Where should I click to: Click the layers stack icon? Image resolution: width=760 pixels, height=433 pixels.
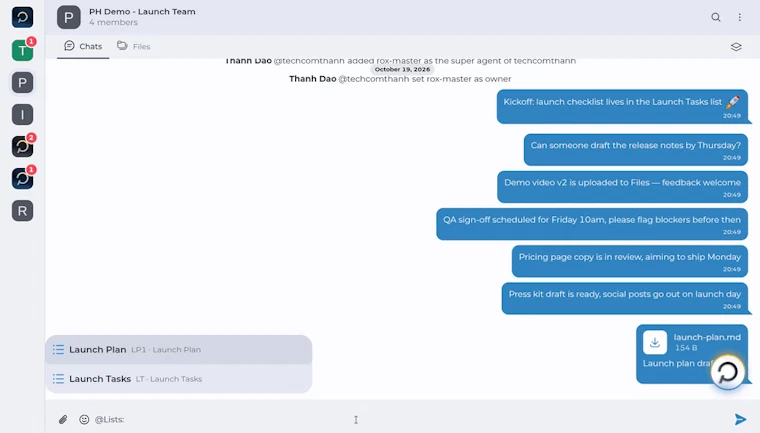click(x=736, y=47)
